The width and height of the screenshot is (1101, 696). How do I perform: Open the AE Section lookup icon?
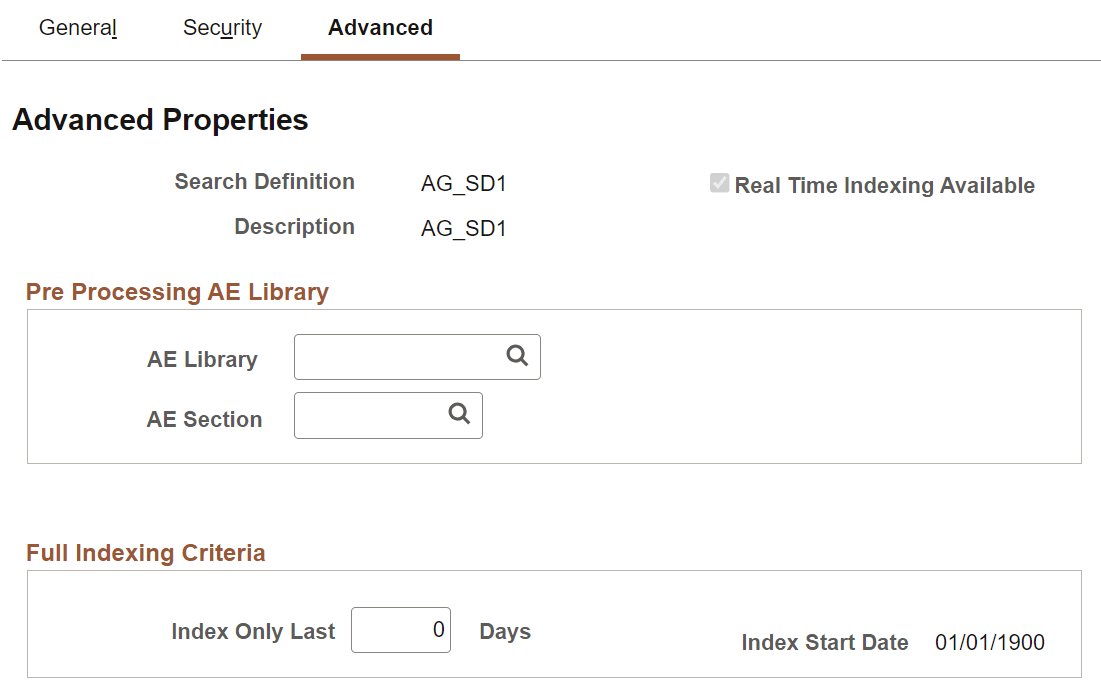click(459, 415)
